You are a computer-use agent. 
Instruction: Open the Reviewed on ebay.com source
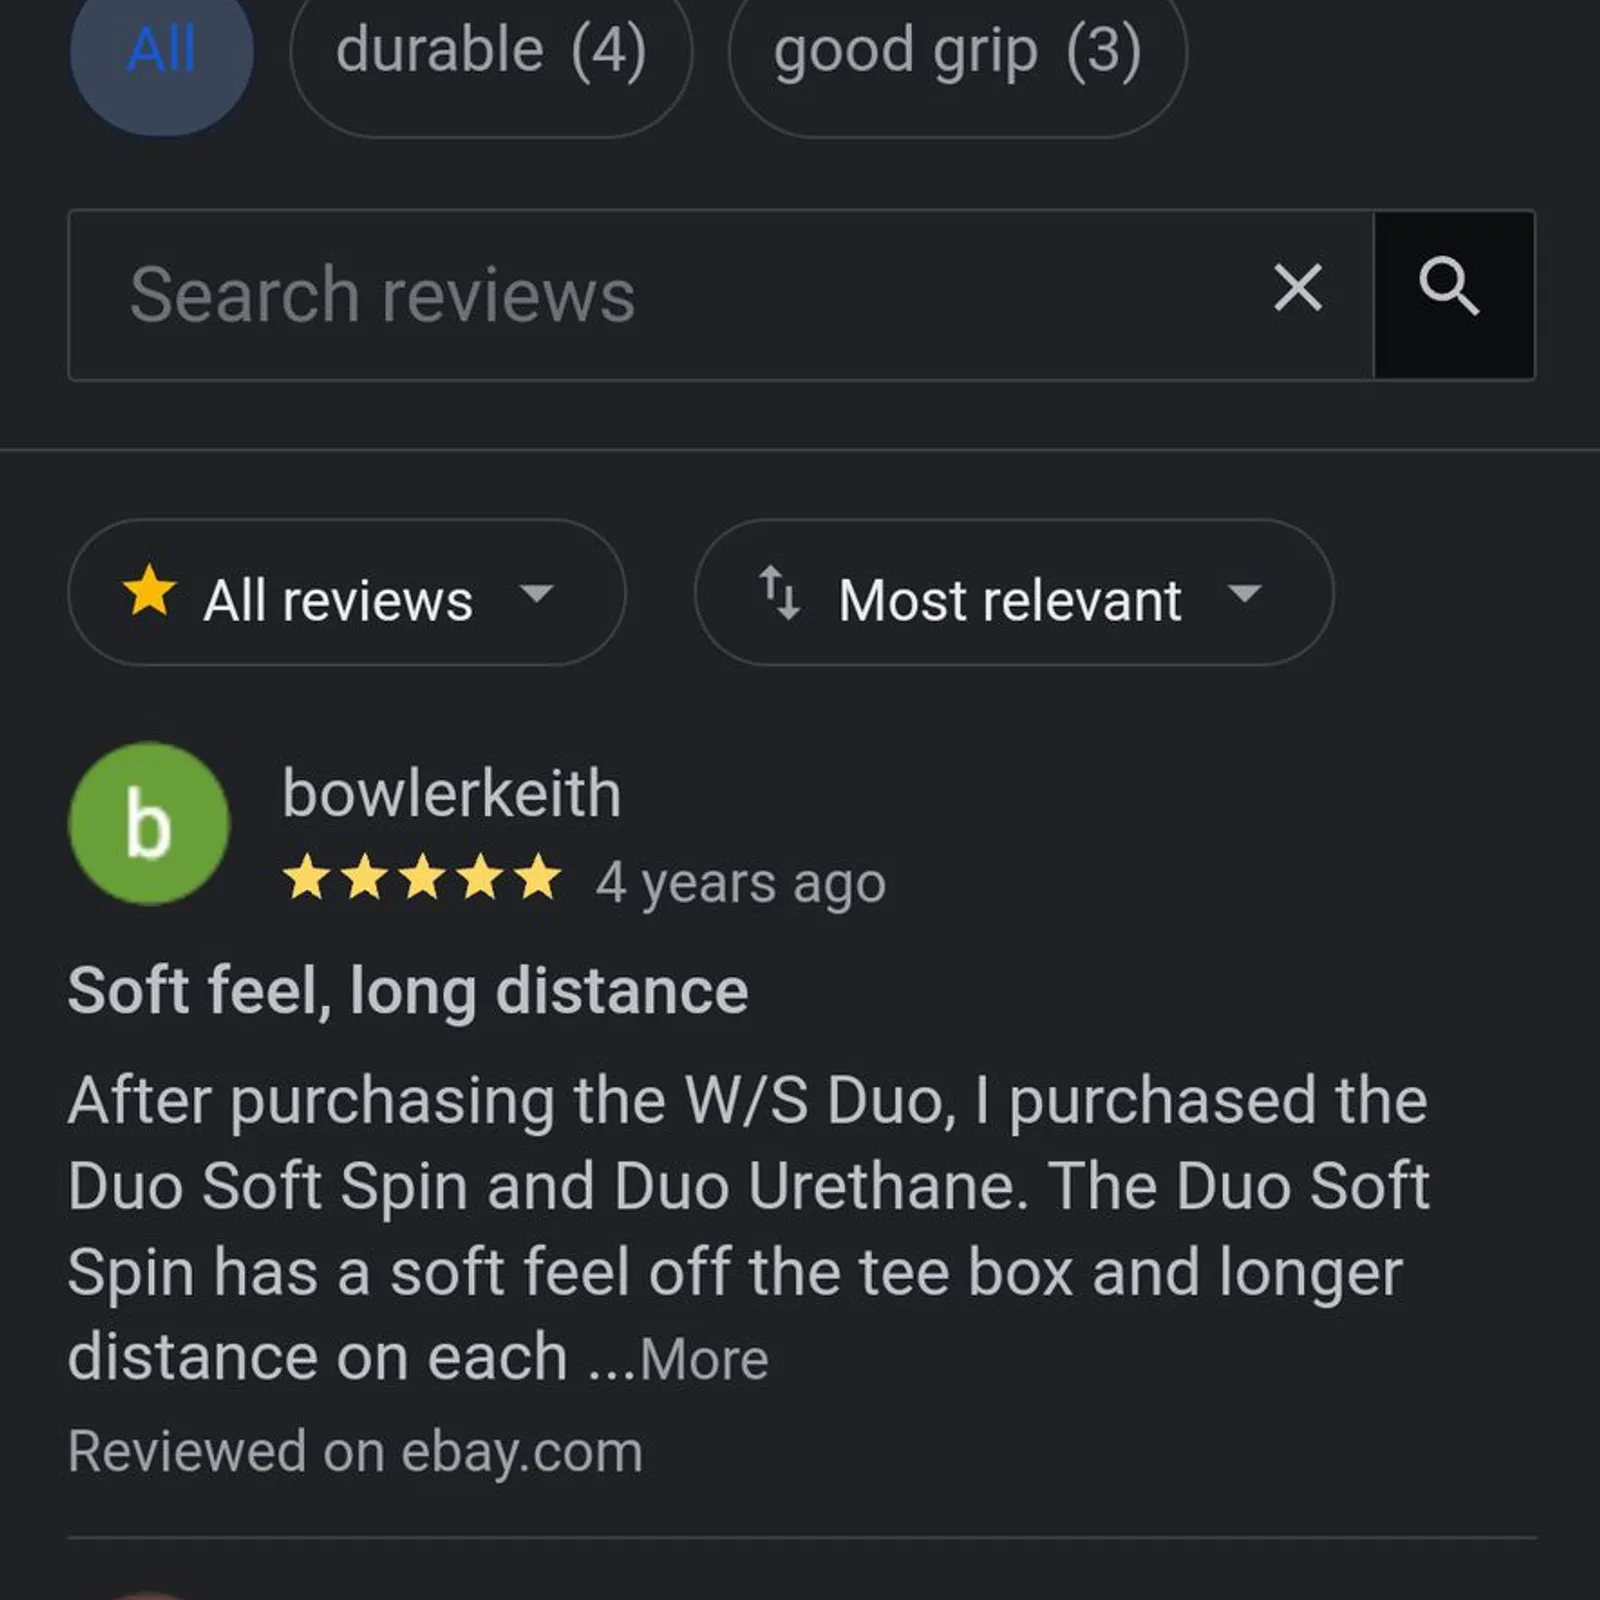tap(355, 1451)
